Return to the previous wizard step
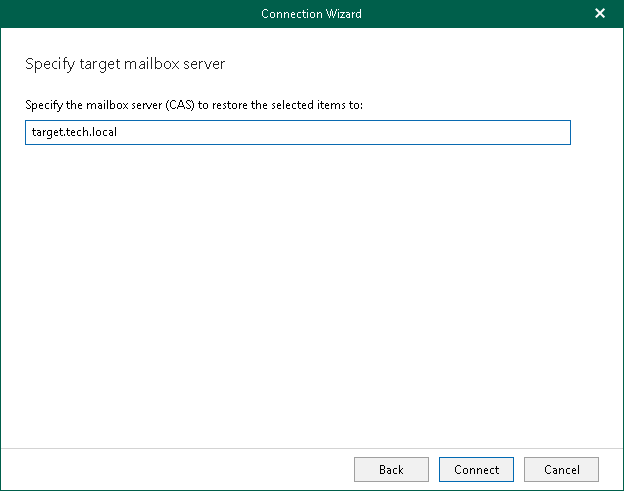Viewport: 624px width, 491px height. 391,469
